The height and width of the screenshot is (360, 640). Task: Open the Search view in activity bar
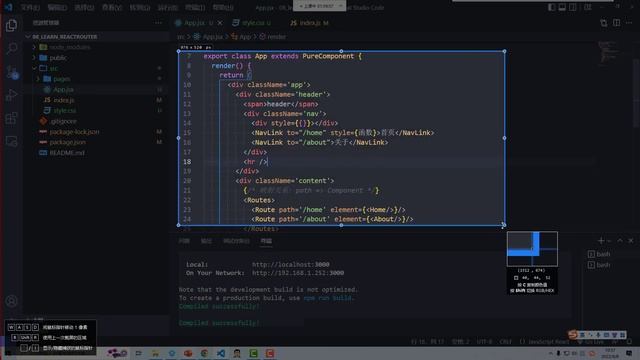pyautogui.click(x=11, y=49)
